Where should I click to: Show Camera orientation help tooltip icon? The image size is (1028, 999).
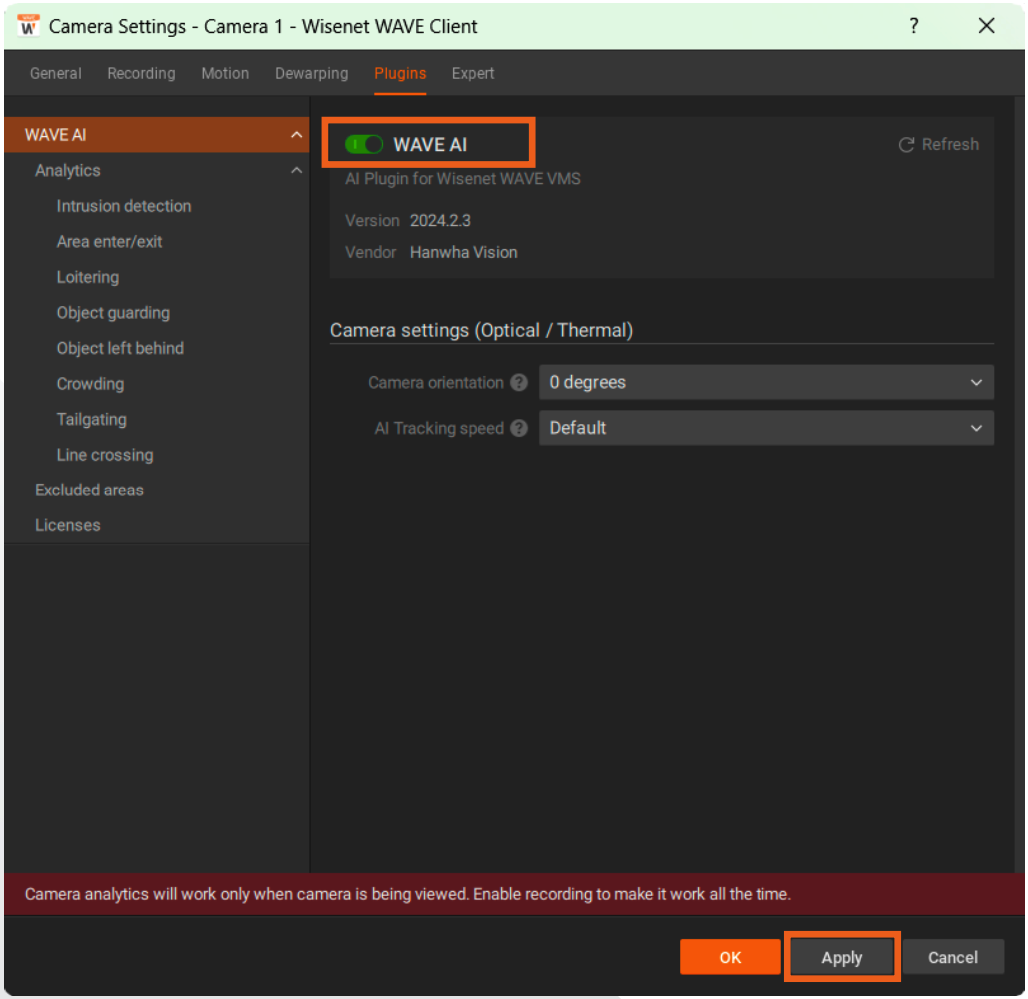pyautogui.click(x=519, y=382)
